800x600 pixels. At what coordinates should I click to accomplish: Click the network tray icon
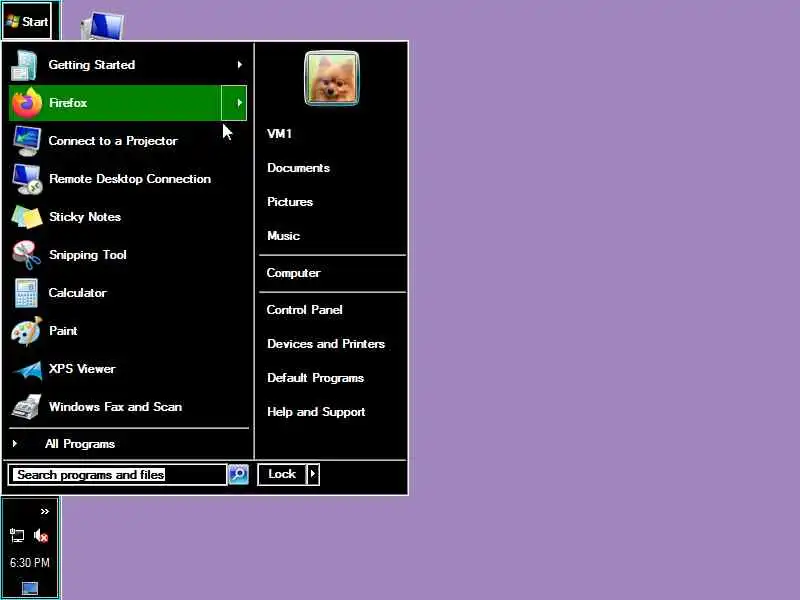coord(17,535)
